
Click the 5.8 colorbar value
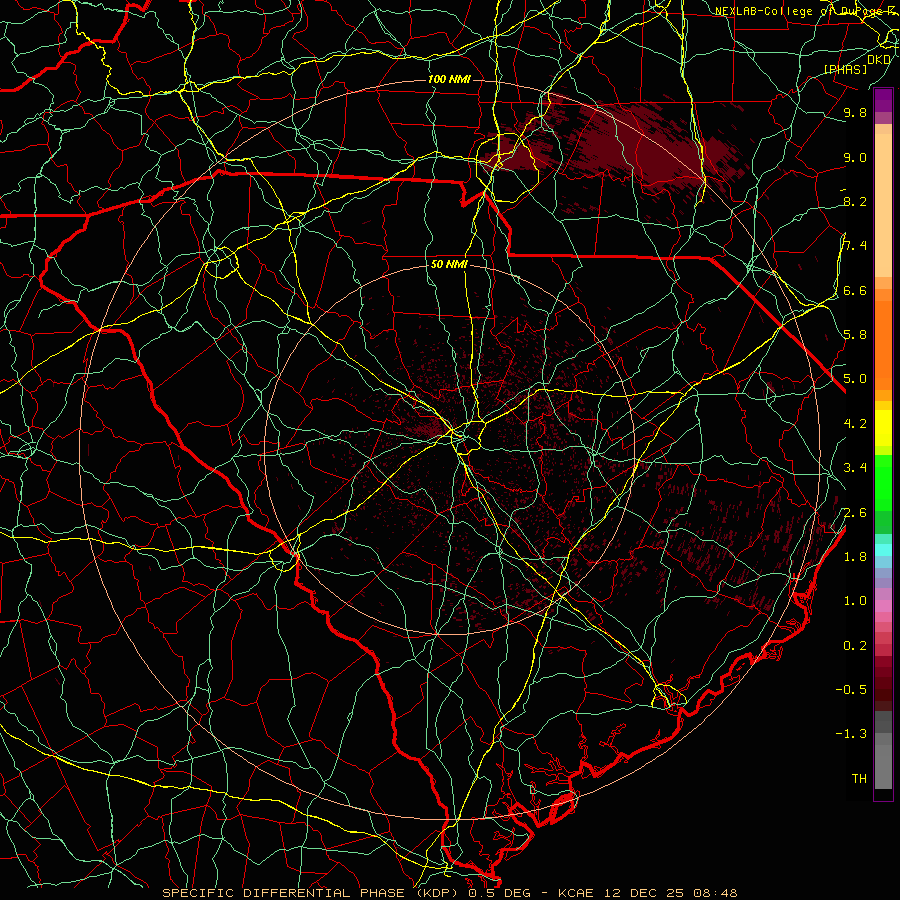pos(855,335)
